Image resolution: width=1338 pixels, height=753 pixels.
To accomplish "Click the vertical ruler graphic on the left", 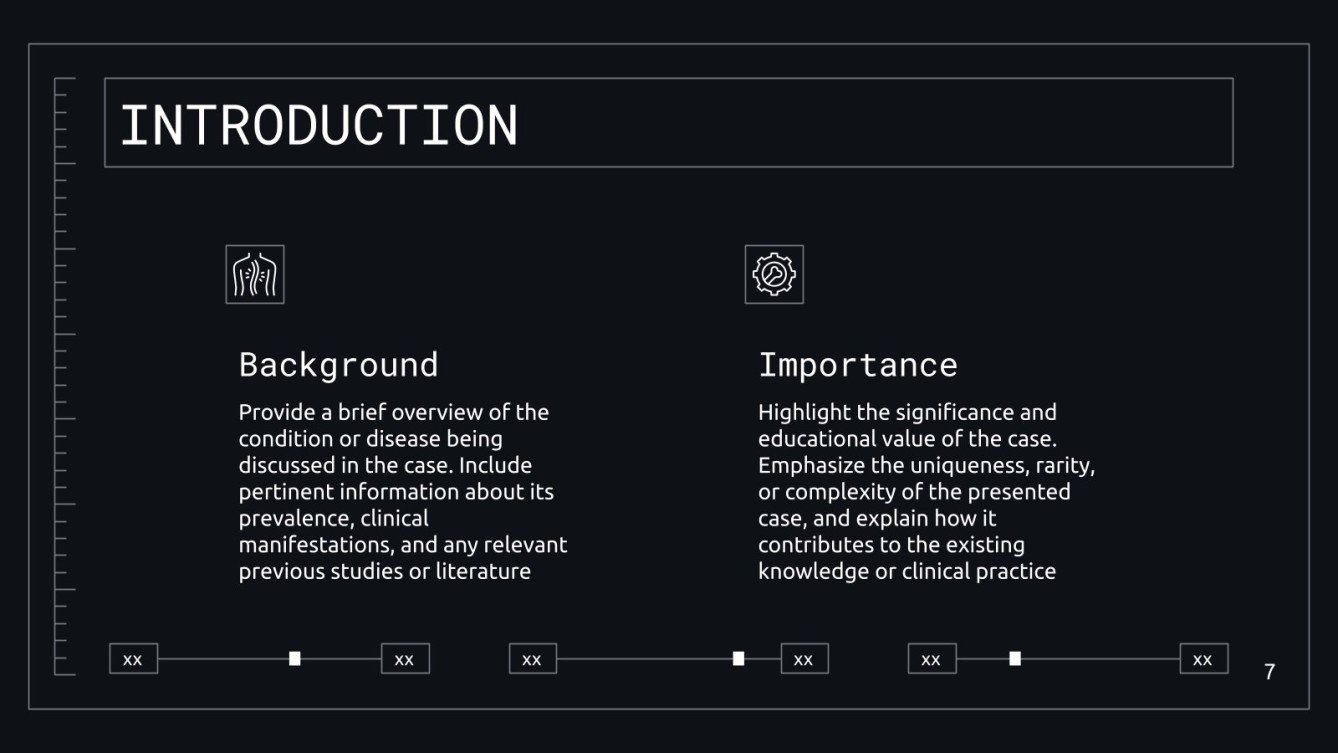I will coord(63,375).
